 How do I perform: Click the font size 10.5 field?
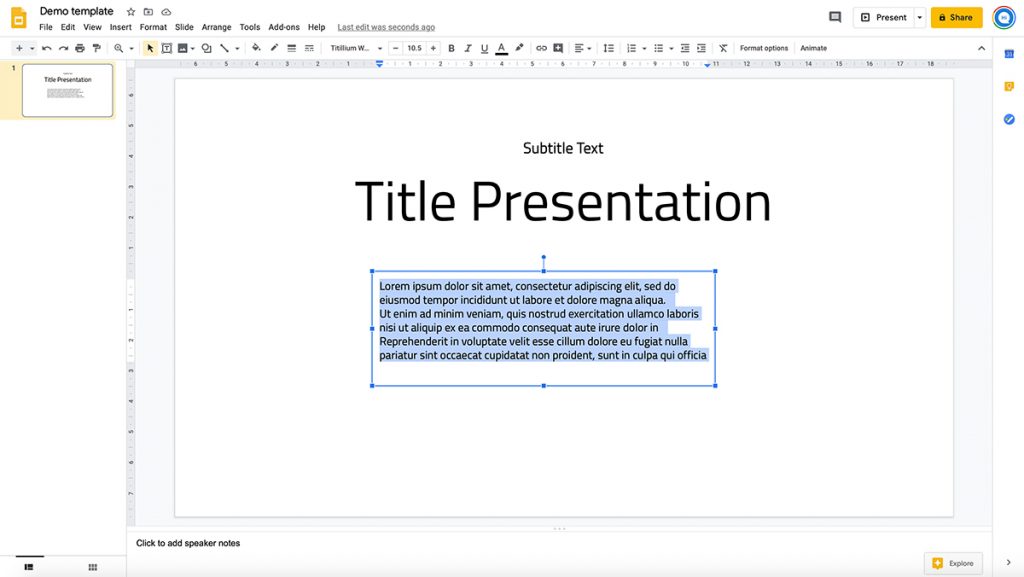(x=415, y=48)
